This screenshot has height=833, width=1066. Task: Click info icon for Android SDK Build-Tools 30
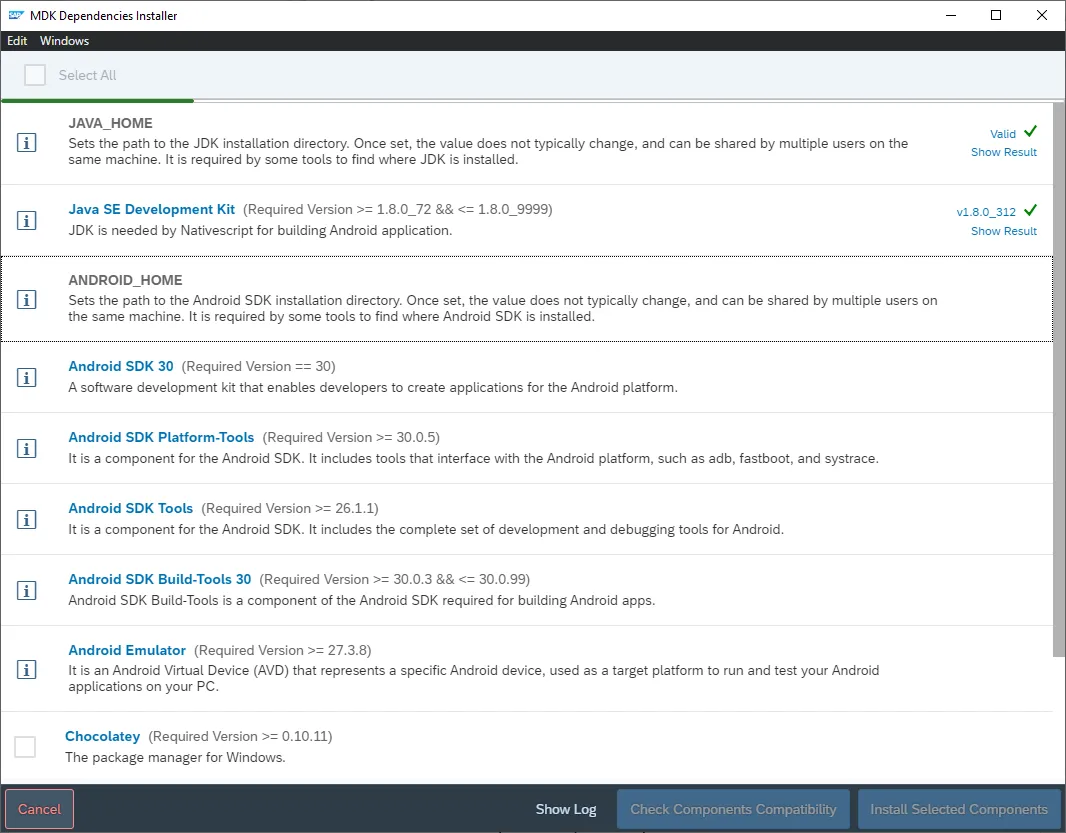pos(27,590)
